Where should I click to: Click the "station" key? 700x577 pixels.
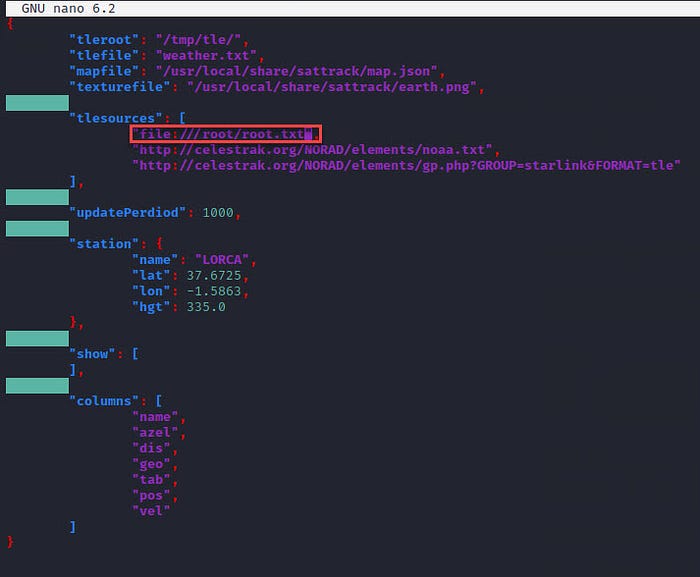pos(104,244)
